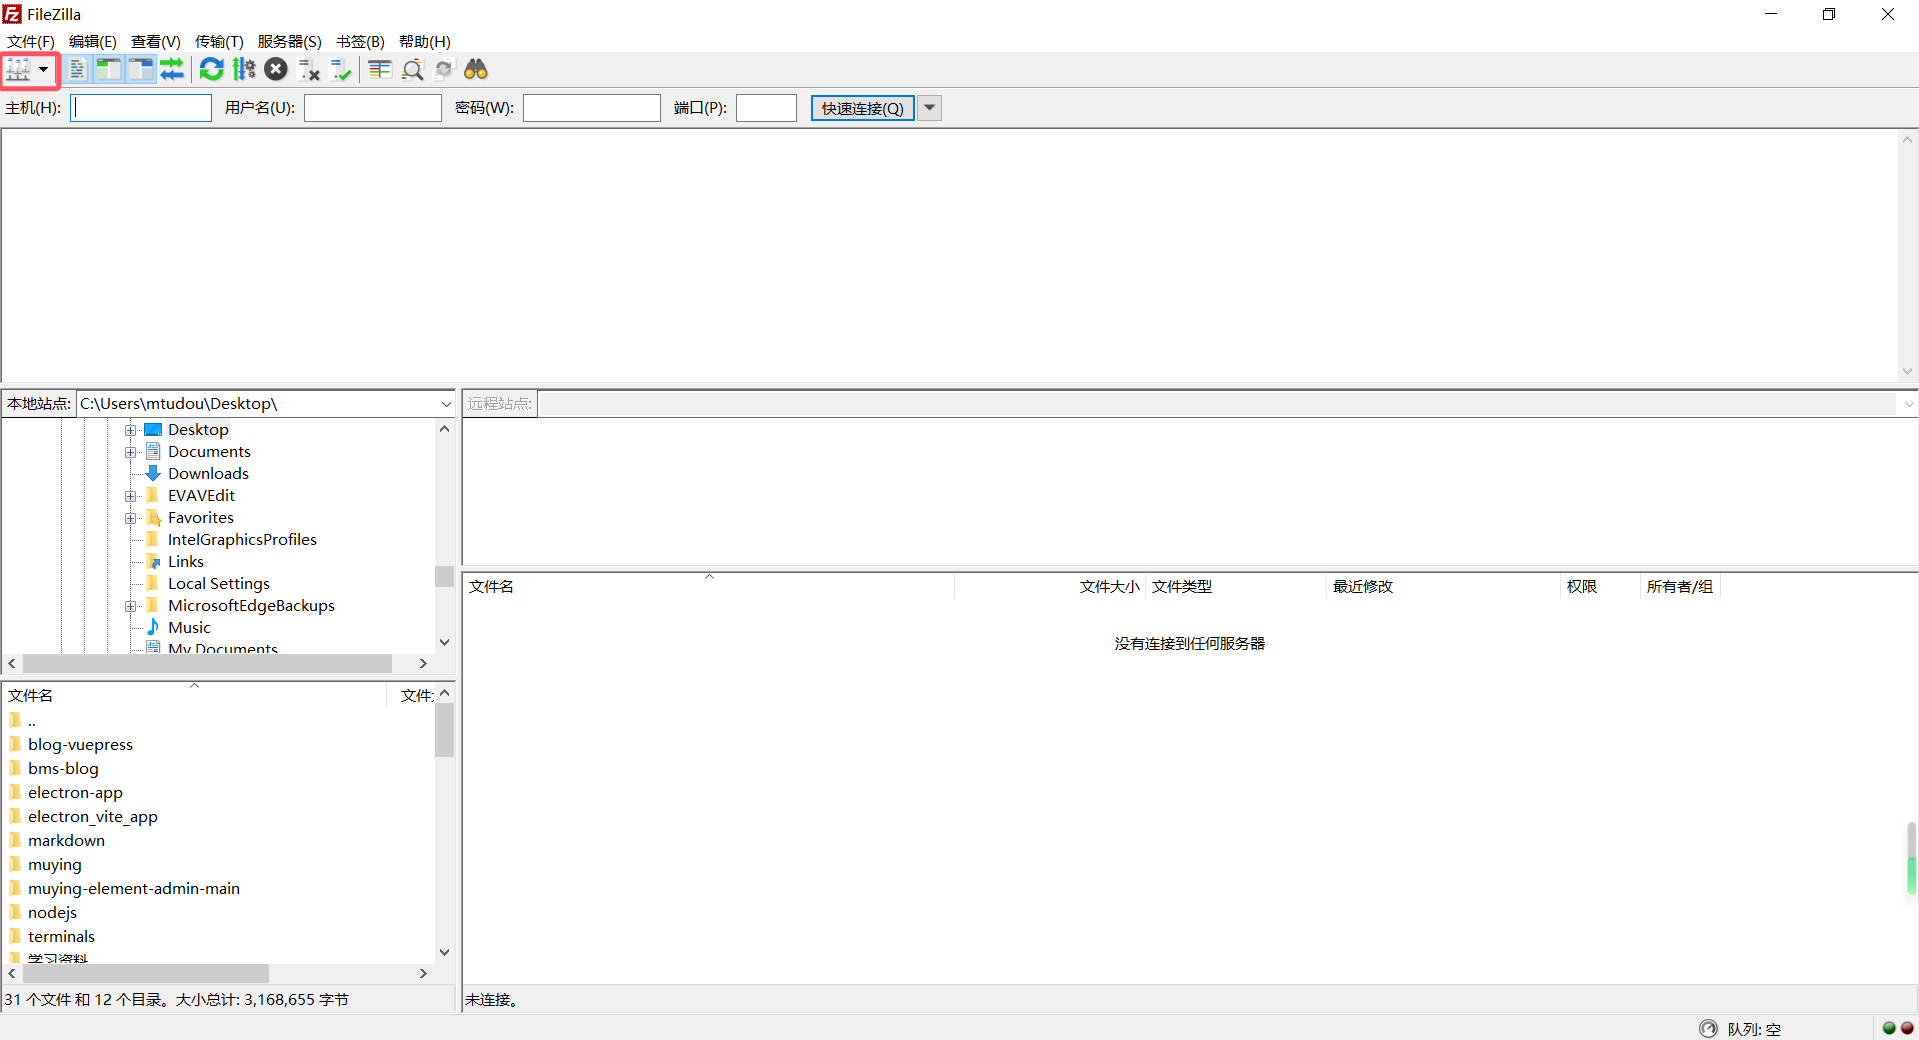Image resolution: width=1919 pixels, height=1040 pixels.
Task: Open the binoculars file search
Action: [x=476, y=69]
